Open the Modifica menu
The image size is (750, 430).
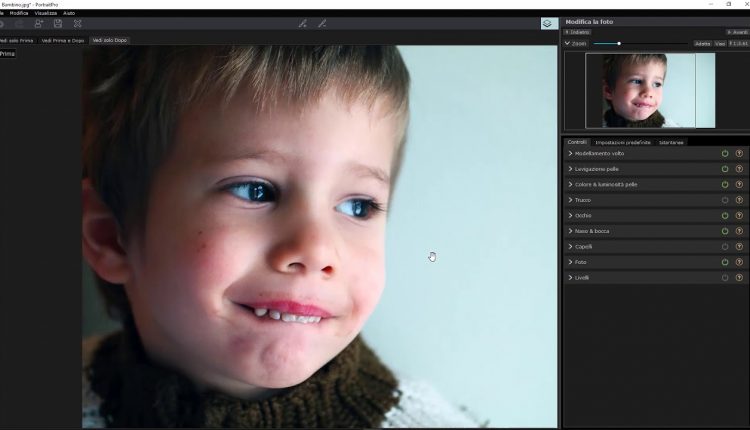(x=19, y=13)
